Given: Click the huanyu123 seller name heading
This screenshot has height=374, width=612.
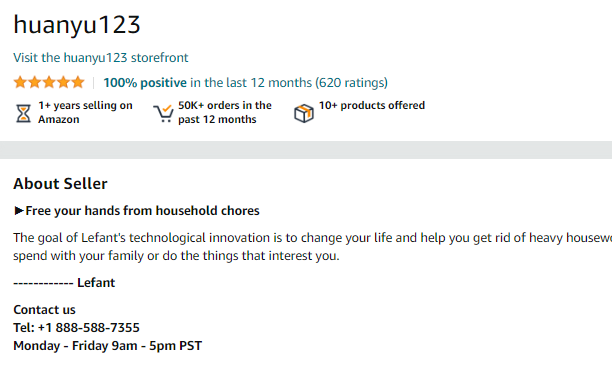Looking at the screenshot, I should (x=77, y=25).
